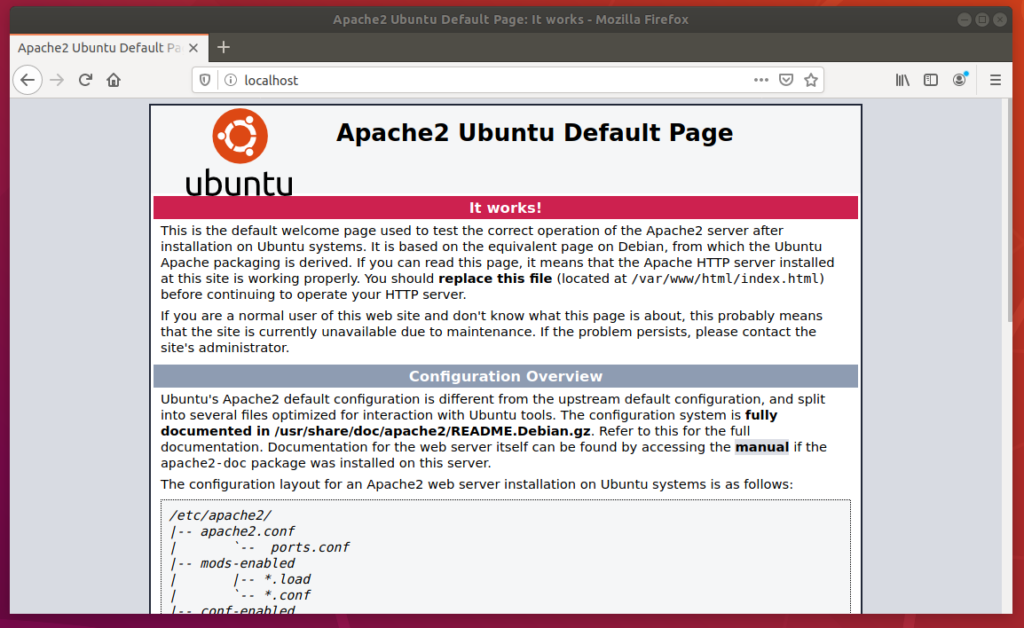Bookmark this page with the star
Image resolution: width=1024 pixels, height=628 pixels.
(811, 80)
